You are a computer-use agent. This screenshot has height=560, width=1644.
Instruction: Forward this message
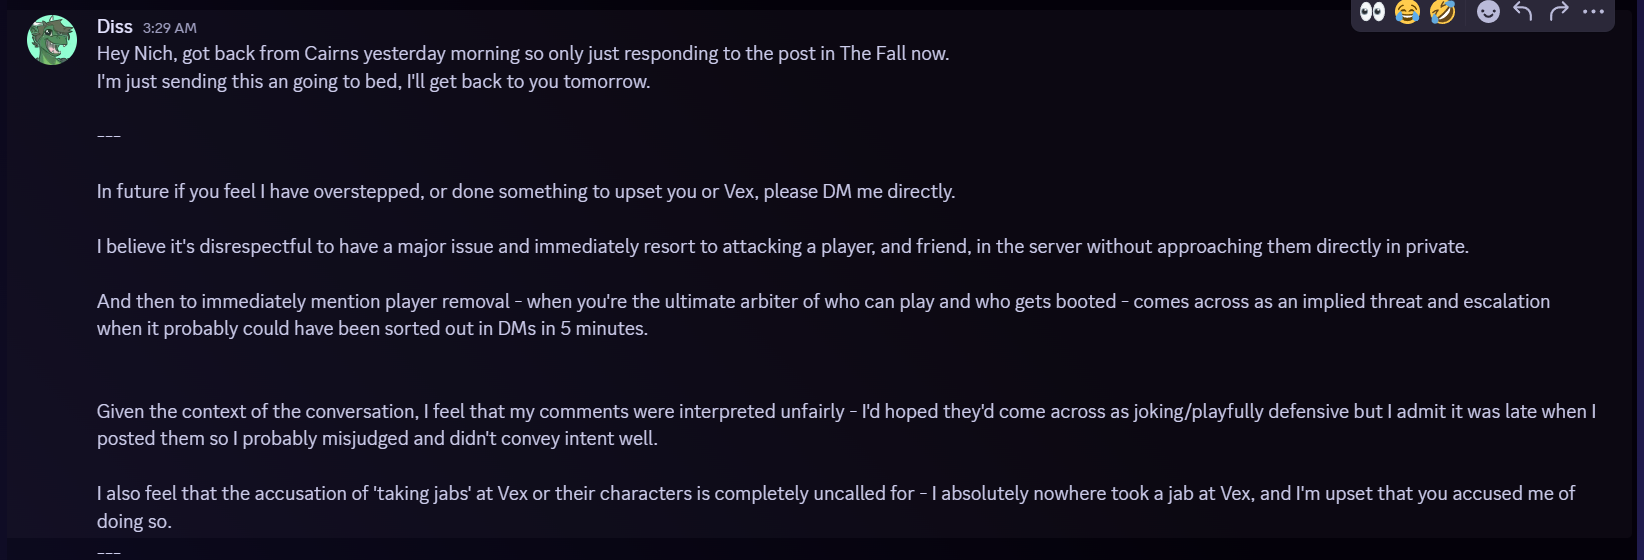(1558, 12)
